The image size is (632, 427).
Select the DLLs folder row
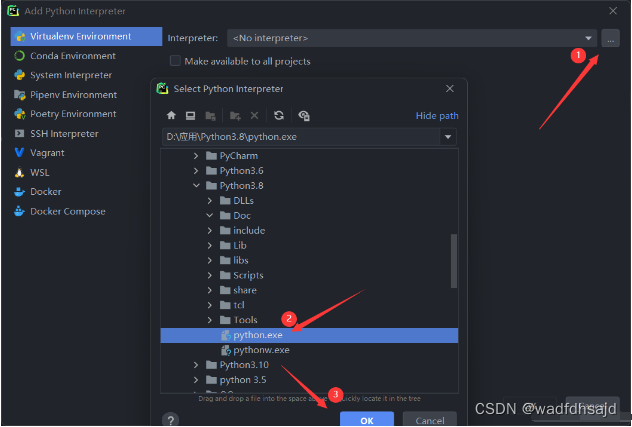tap(309, 200)
